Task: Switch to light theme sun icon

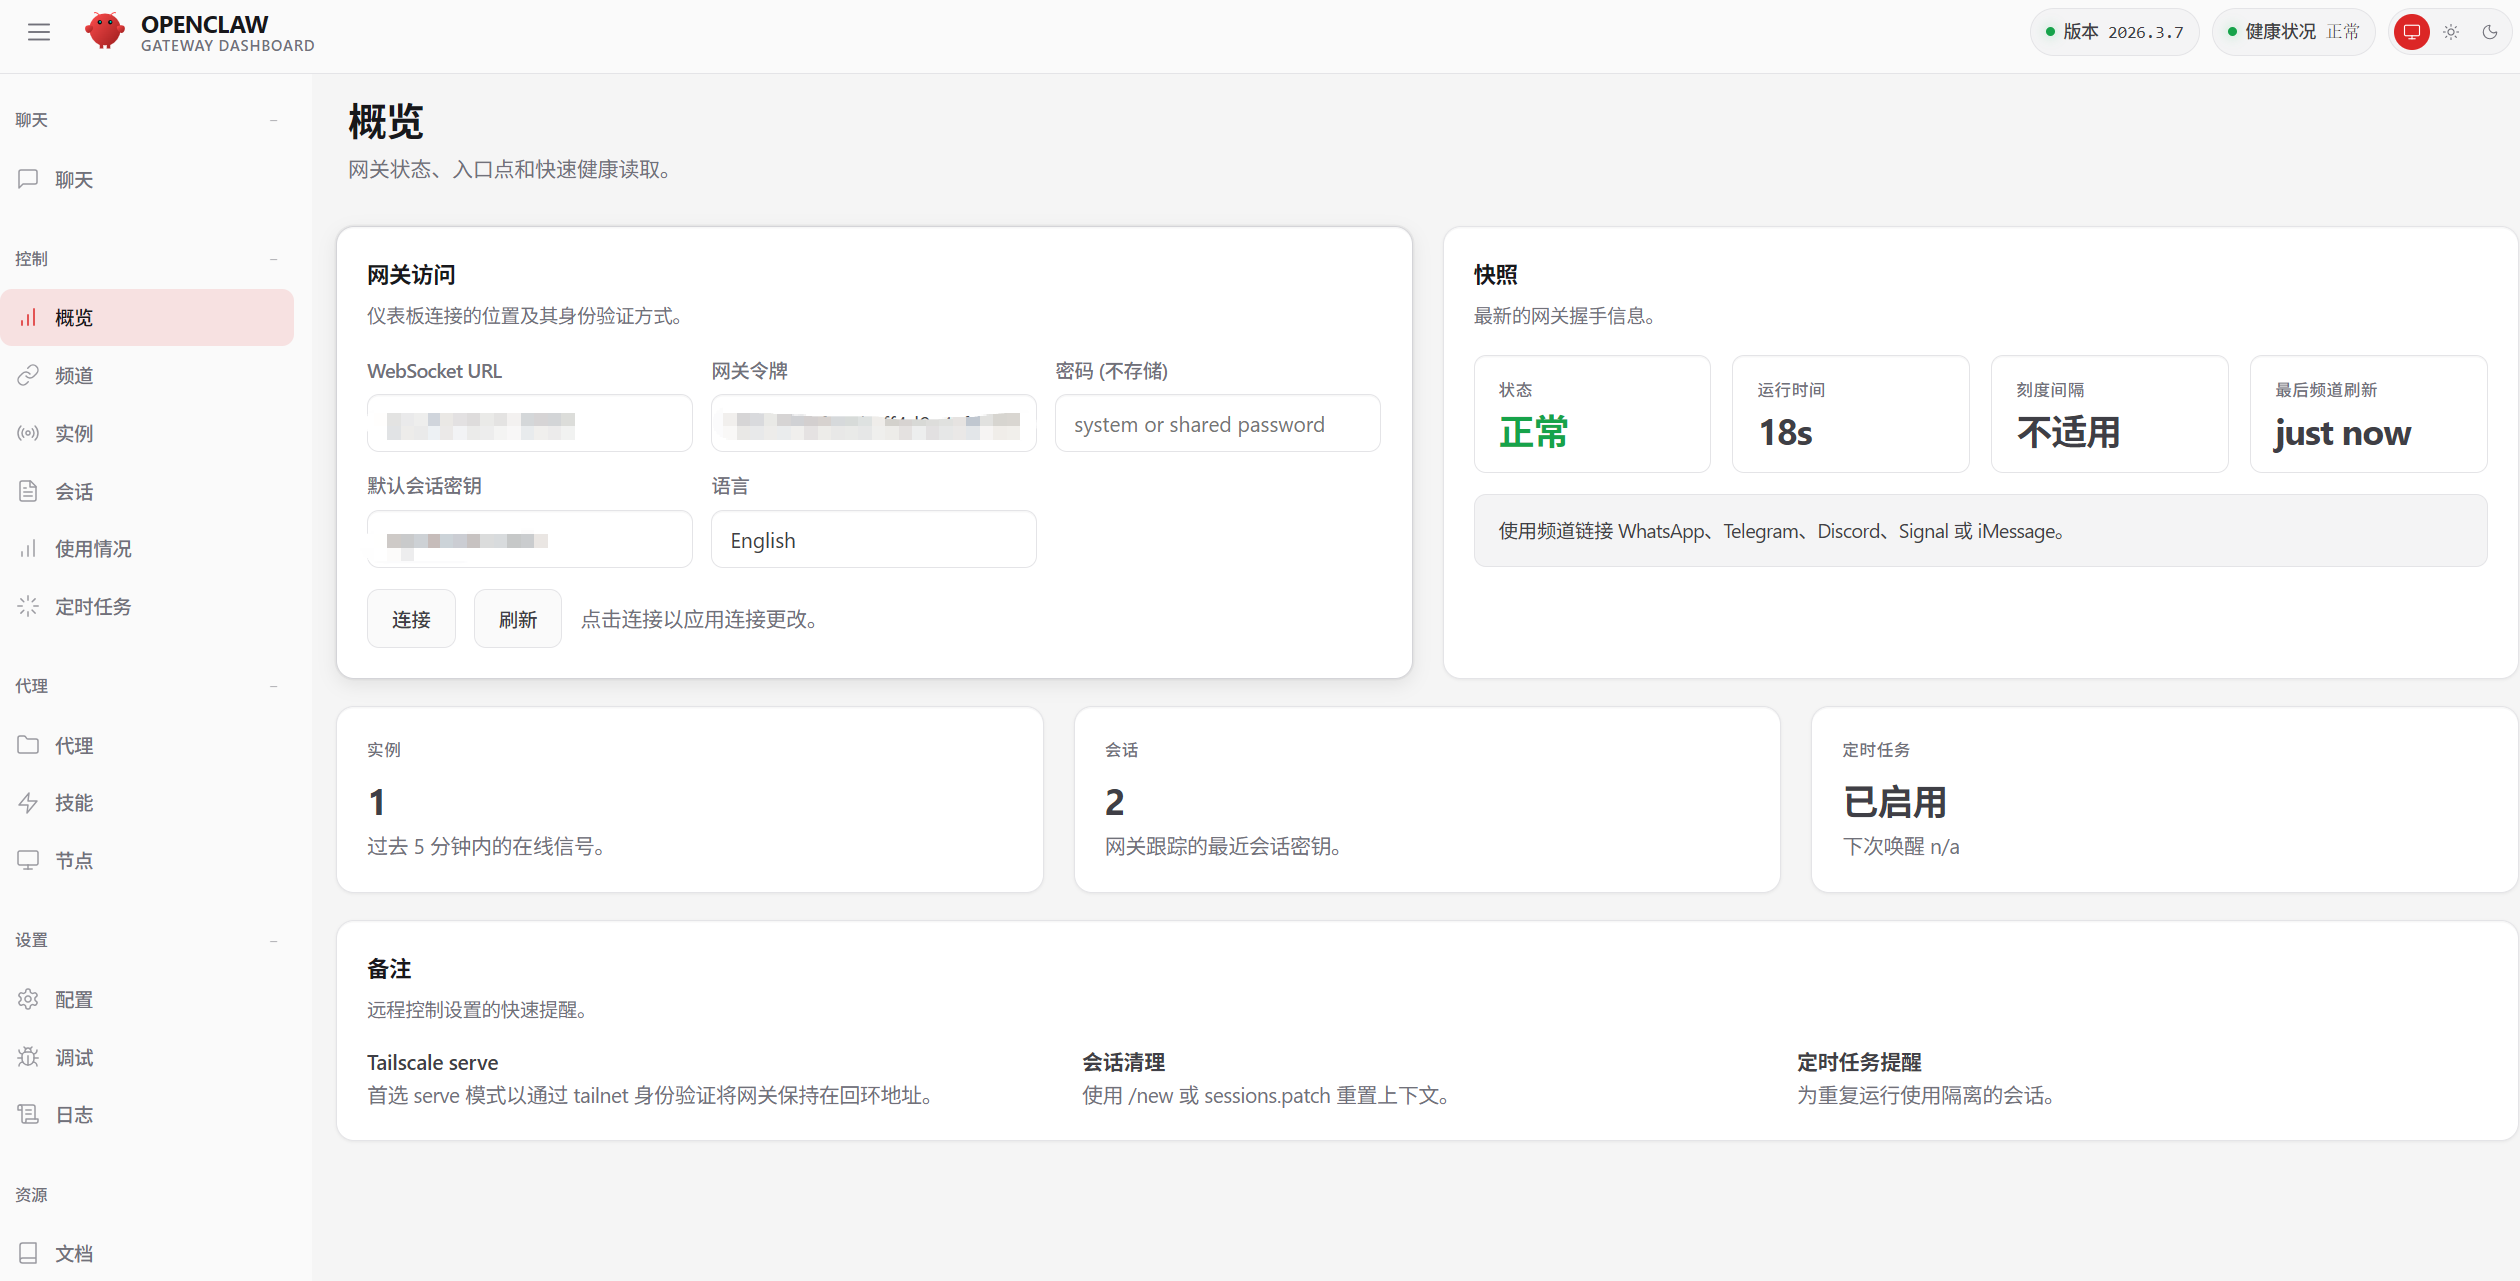Action: click(x=2451, y=32)
